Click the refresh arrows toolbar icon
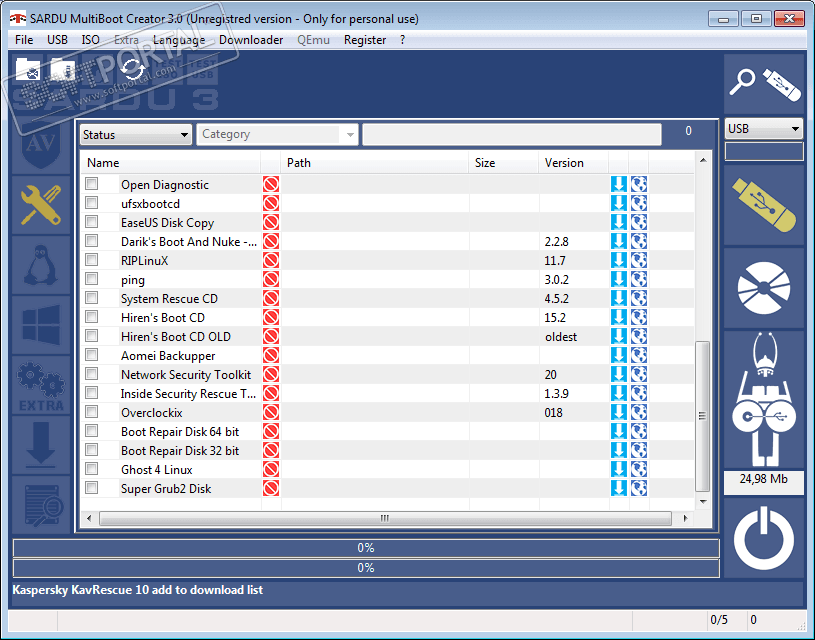 pyautogui.click(x=133, y=70)
